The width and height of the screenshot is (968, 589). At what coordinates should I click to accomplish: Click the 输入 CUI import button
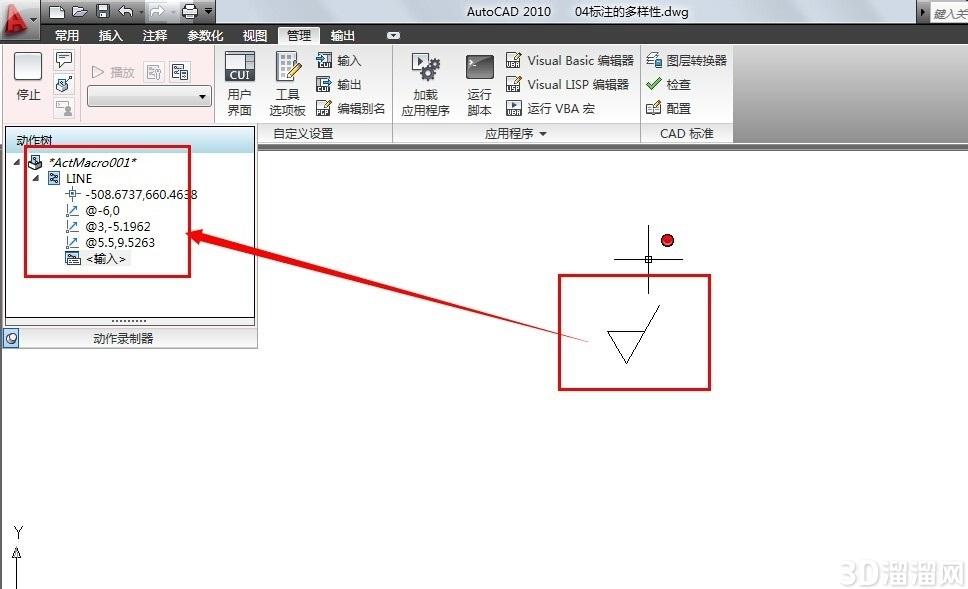point(338,61)
